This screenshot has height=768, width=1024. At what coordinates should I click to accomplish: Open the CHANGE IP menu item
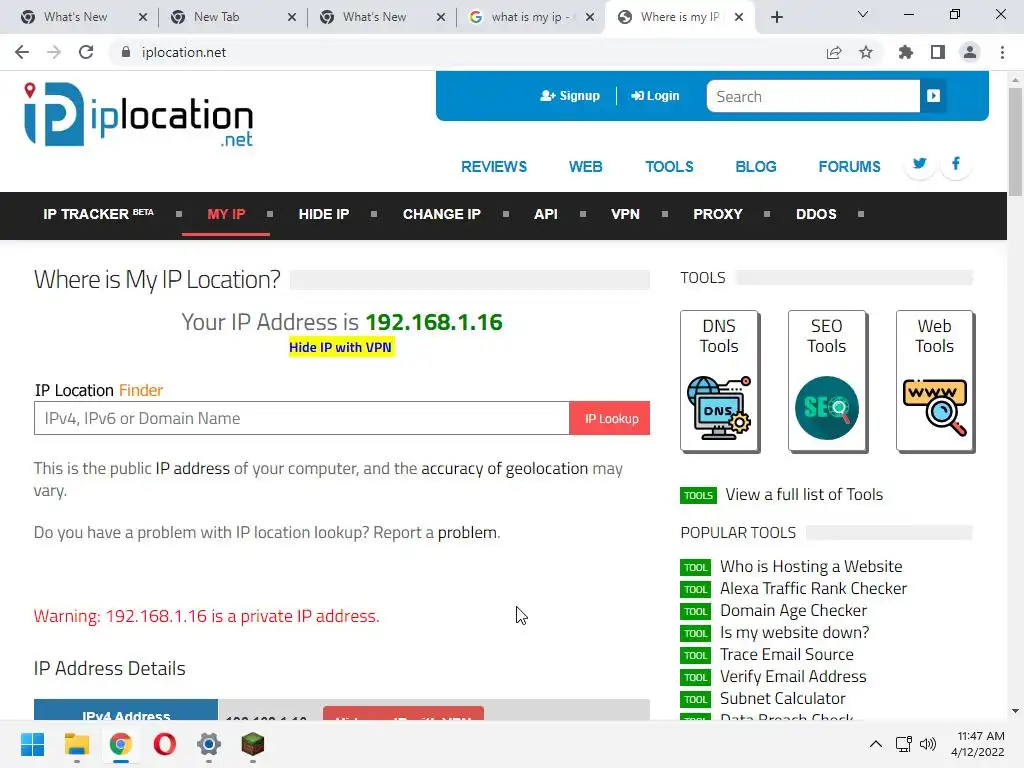pyautogui.click(x=441, y=214)
